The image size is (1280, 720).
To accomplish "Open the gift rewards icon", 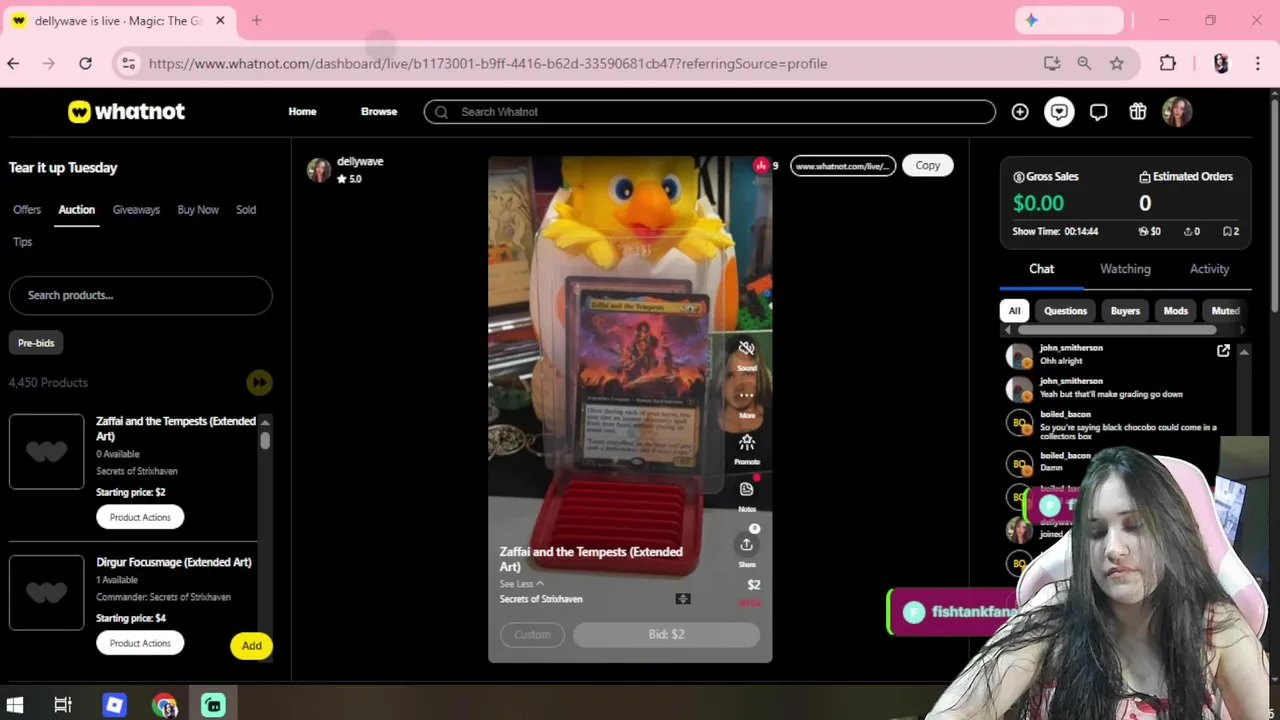I will [x=1138, y=112].
